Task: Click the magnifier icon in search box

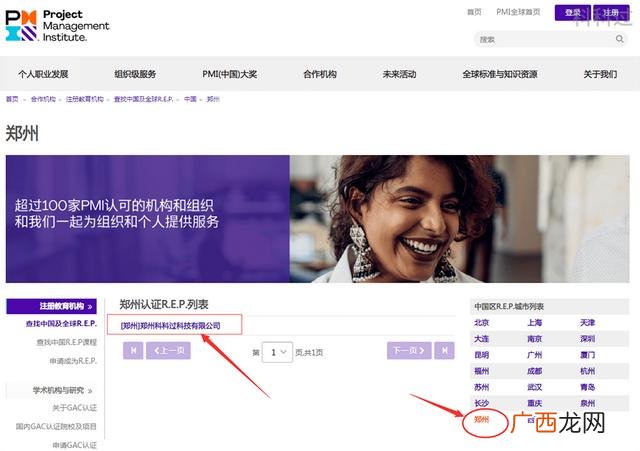Action: point(619,39)
